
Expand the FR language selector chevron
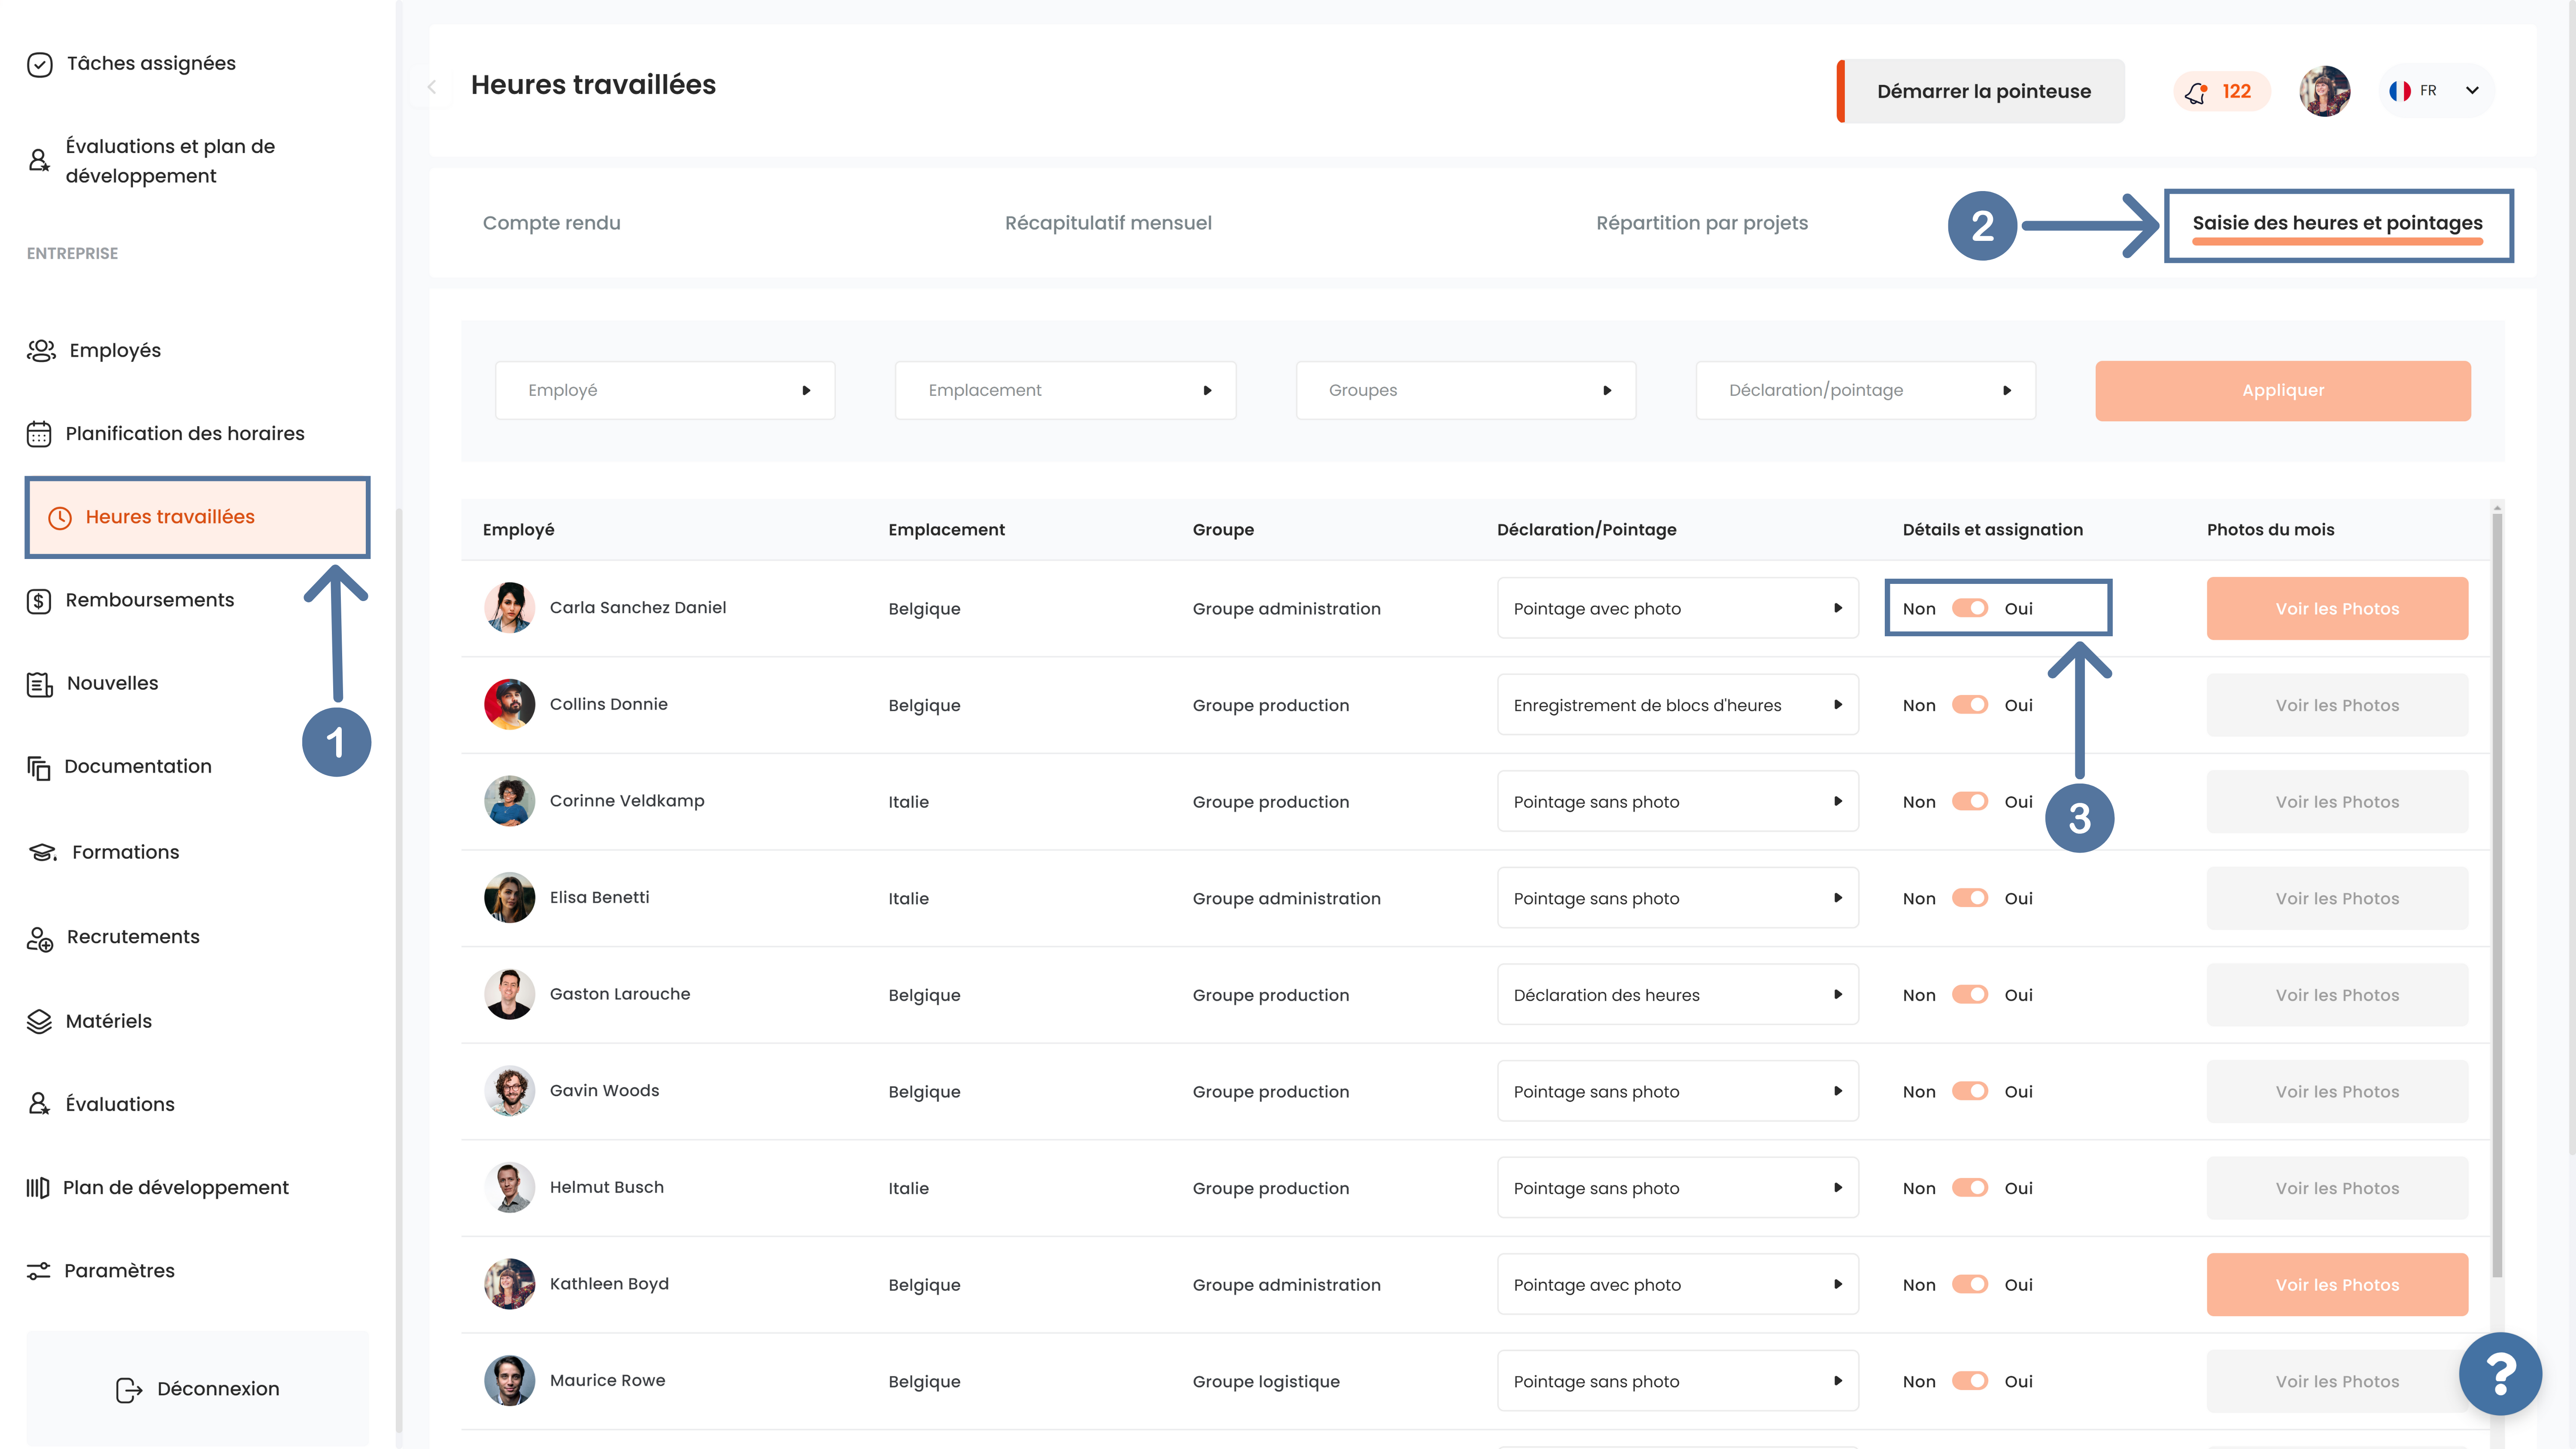pos(2472,91)
